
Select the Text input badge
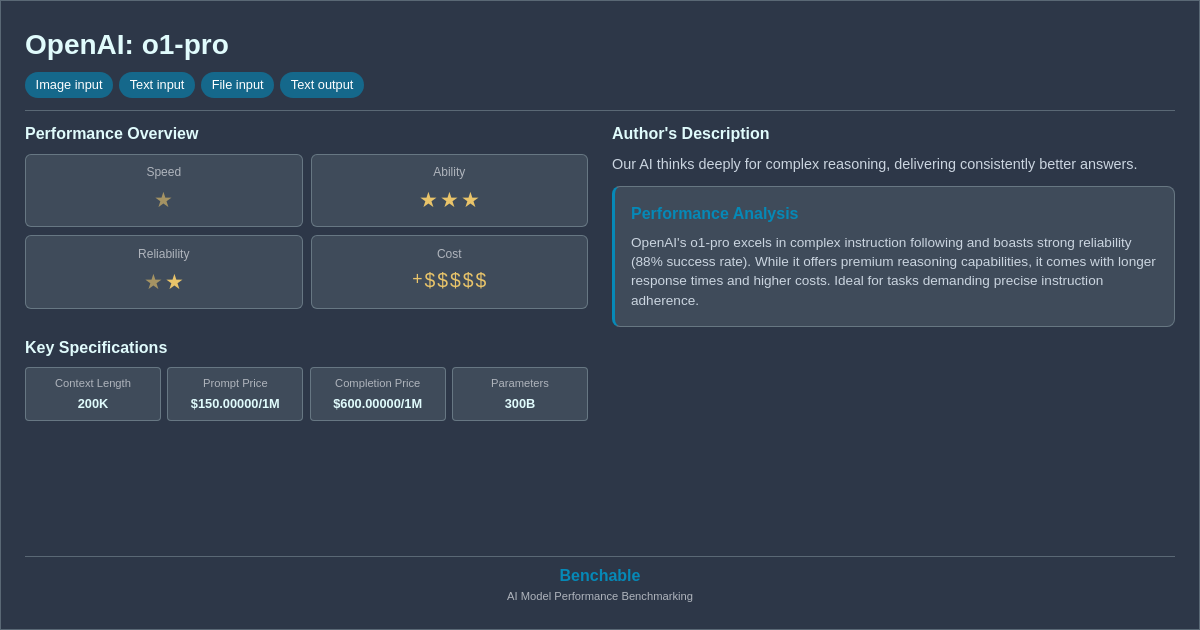point(157,85)
